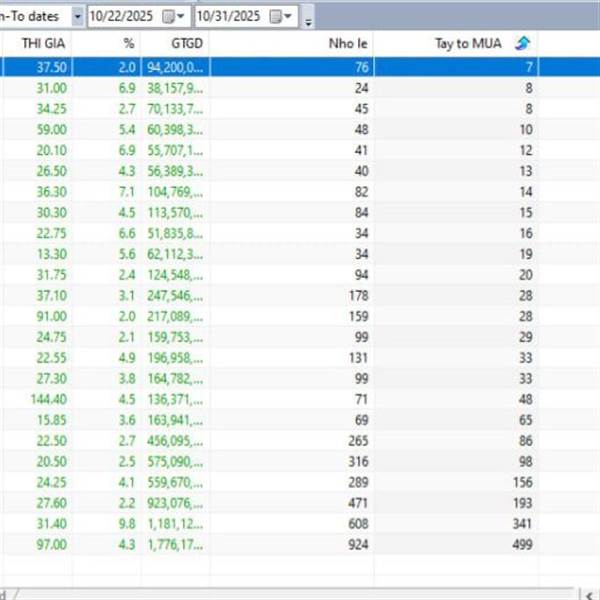Click Nho le value 608
Viewport: 600px width, 600px height.
tap(359, 523)
